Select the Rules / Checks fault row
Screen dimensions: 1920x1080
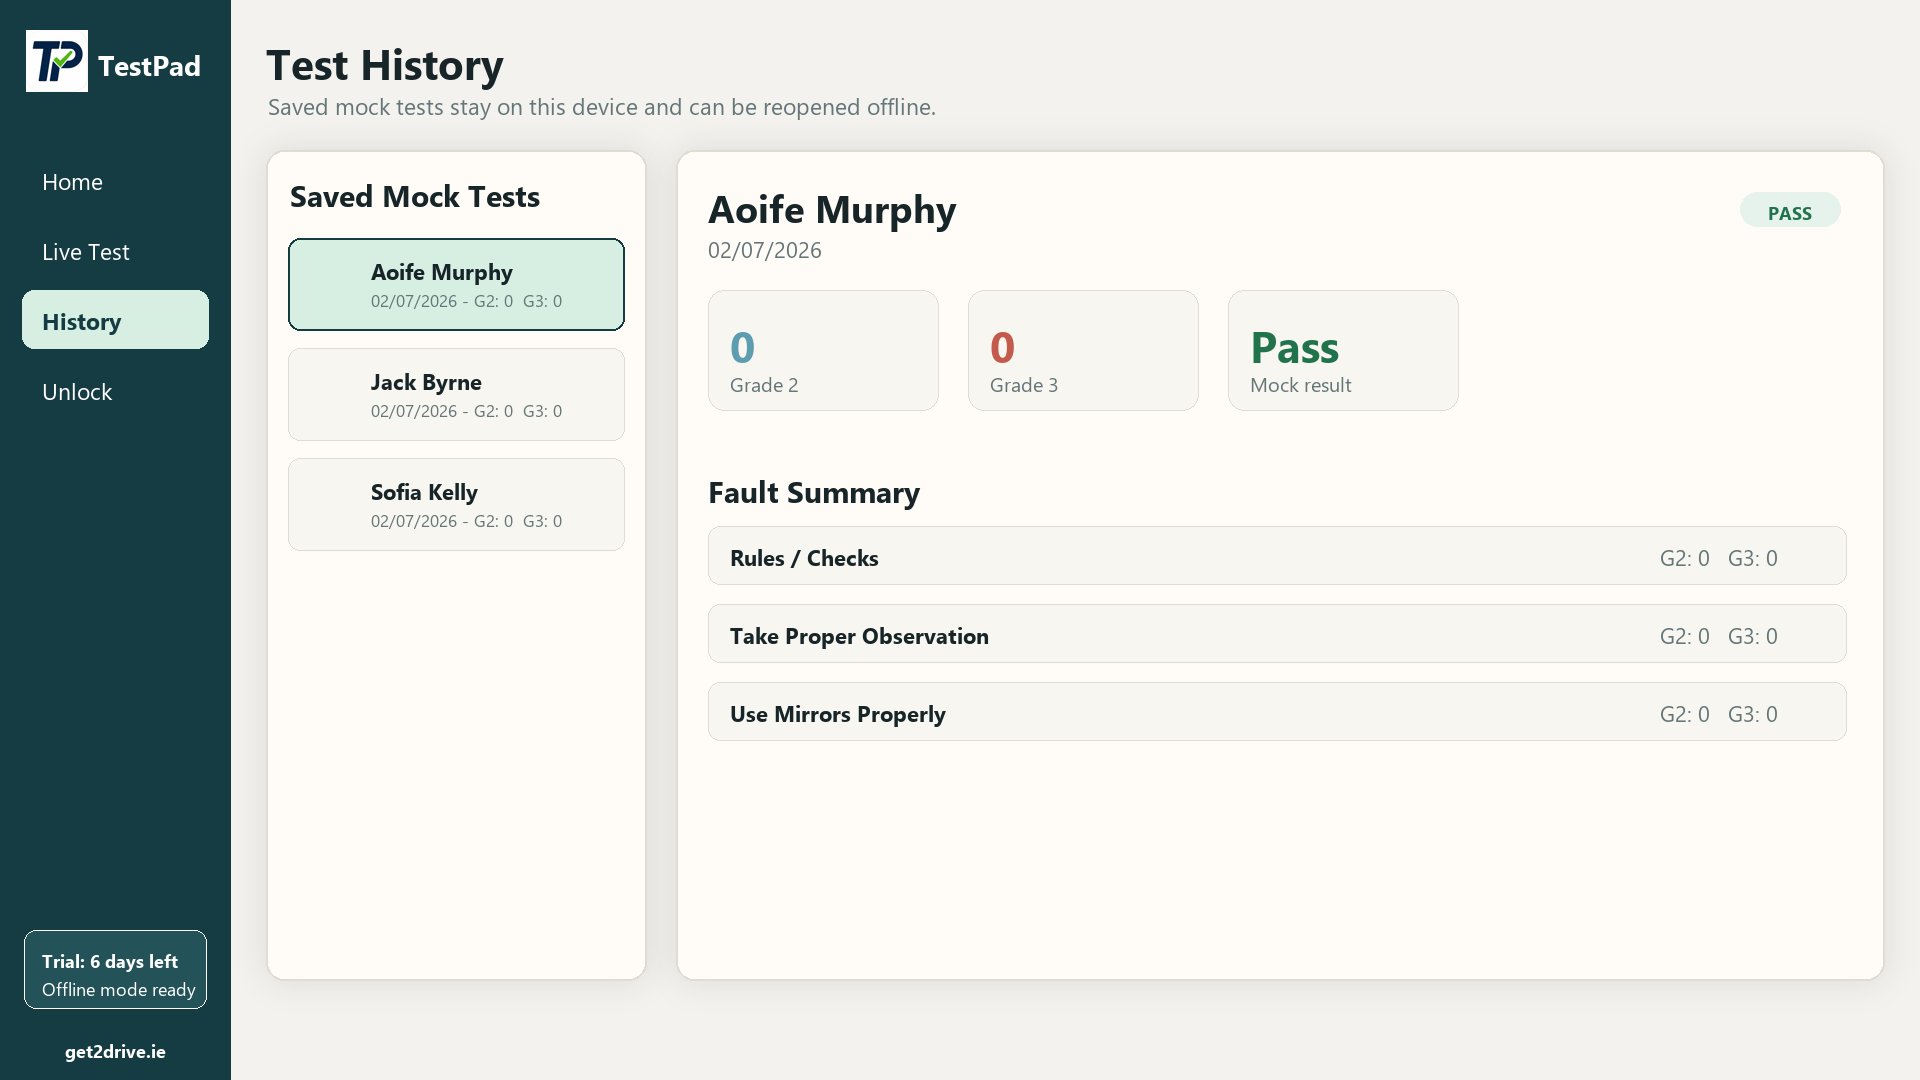[1277, 556]
